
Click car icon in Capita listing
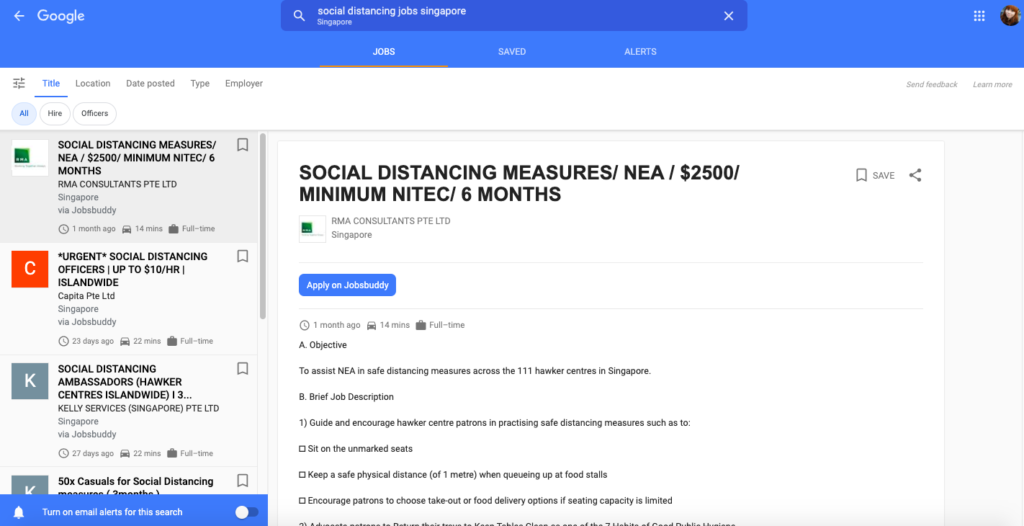pos(125,341)
